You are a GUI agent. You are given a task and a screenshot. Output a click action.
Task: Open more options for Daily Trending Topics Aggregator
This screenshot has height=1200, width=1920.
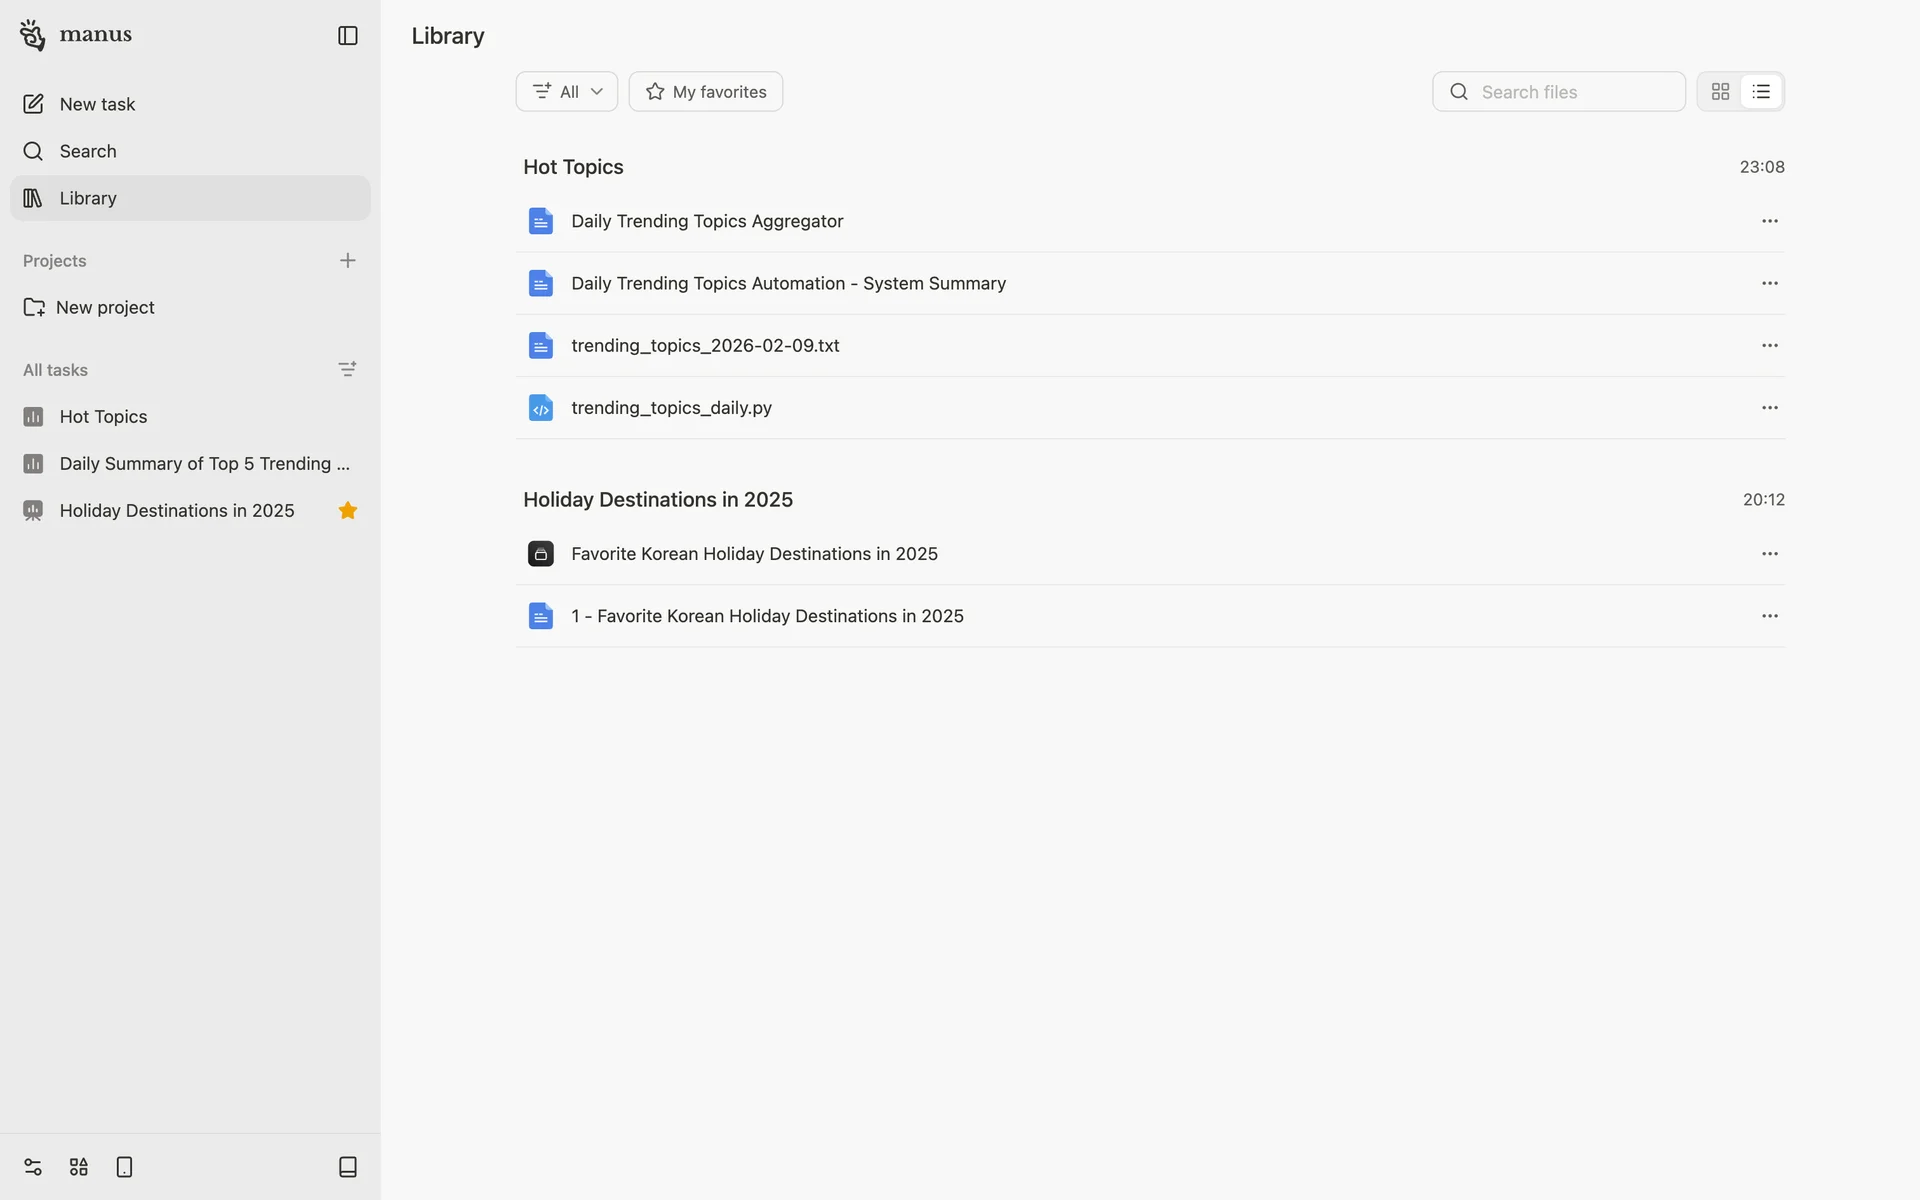click(x=1769, y=221)
